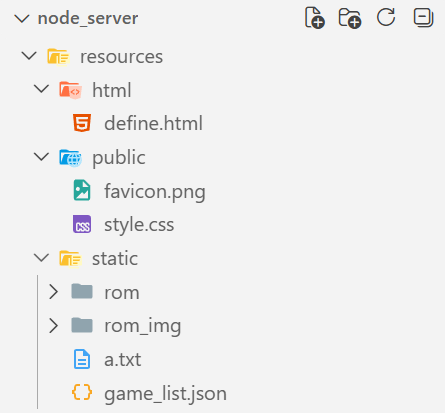Viewport: 445px width, 413px height.
Task: Collapse the html folder chevron
Action: pos(42,89)
